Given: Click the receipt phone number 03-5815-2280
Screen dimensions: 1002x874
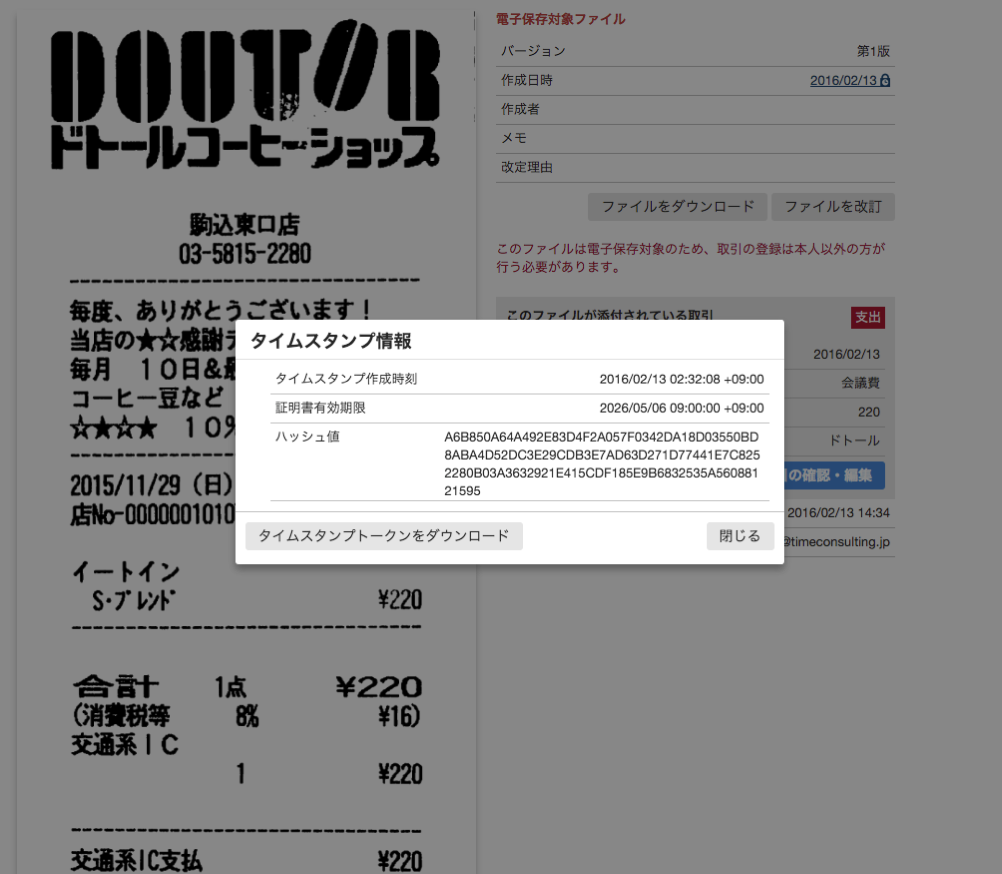Looking at the screenshot, I should (x=245, y=254).
